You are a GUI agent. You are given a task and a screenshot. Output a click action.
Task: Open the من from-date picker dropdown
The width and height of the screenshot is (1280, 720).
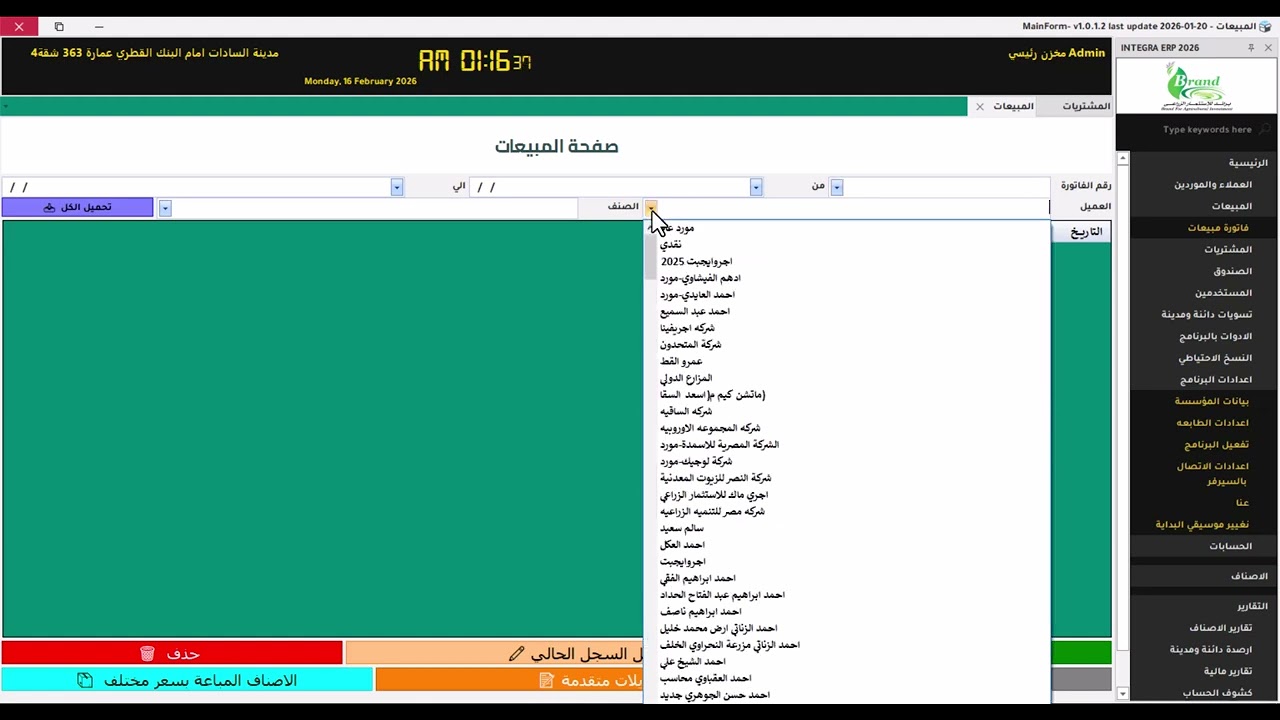click(x=756, y=187)
